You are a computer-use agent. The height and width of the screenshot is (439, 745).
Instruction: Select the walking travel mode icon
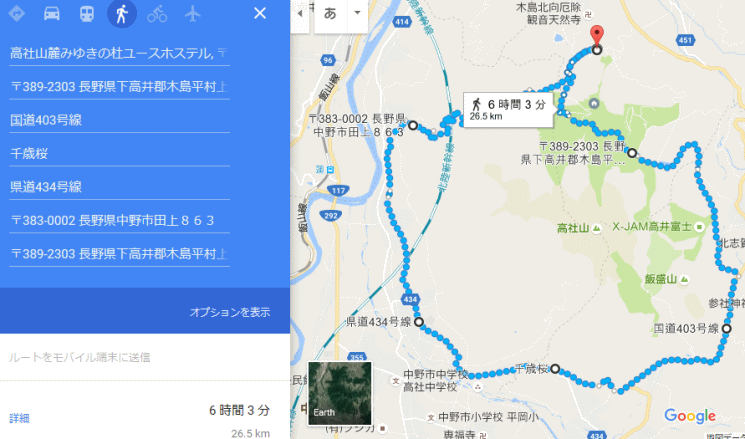click(x=122, y=13)
